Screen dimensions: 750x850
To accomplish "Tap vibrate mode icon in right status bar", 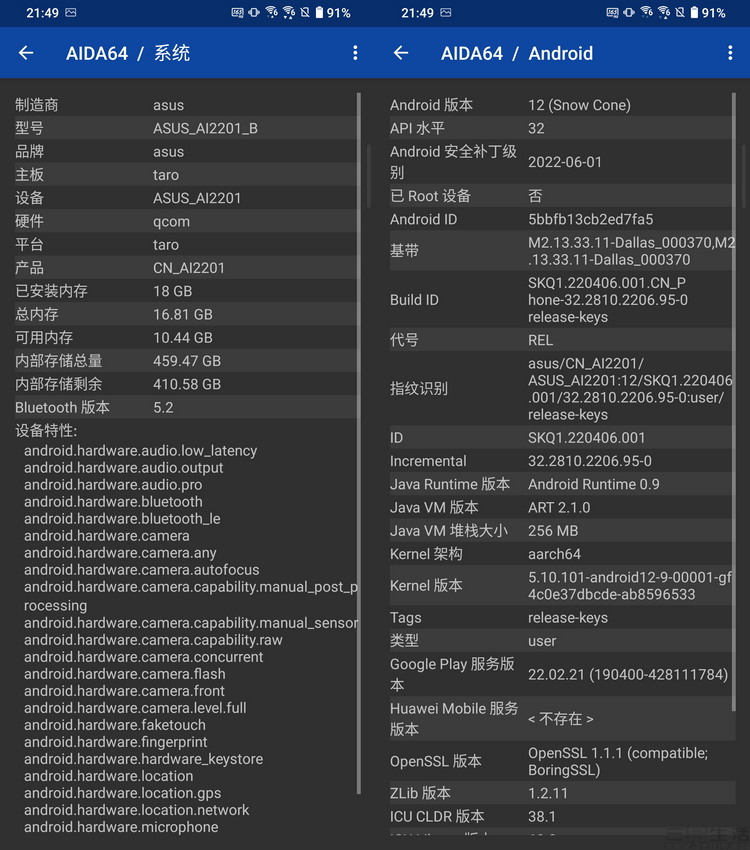I will [629, 12].
